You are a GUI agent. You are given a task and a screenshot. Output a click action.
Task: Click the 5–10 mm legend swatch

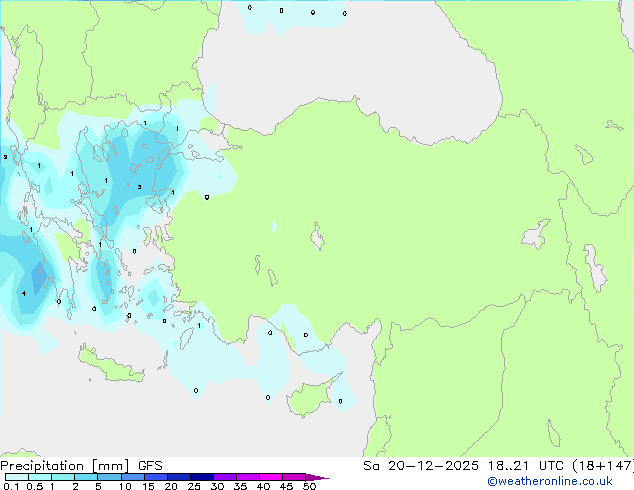click(109, 477)
